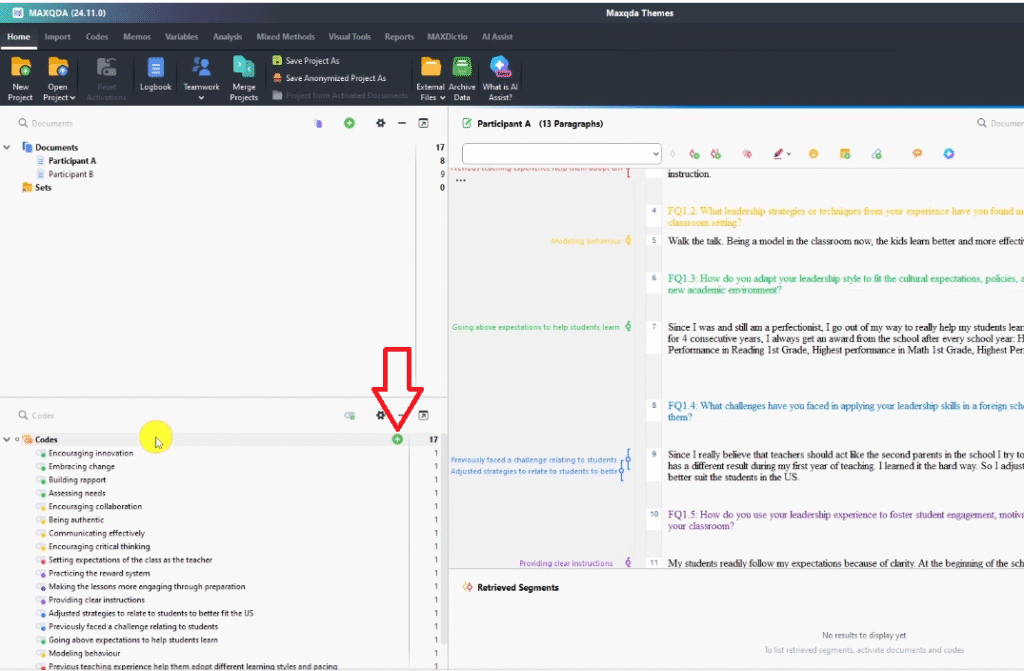Open Documents panel settings gear

(x=380, y=123)
